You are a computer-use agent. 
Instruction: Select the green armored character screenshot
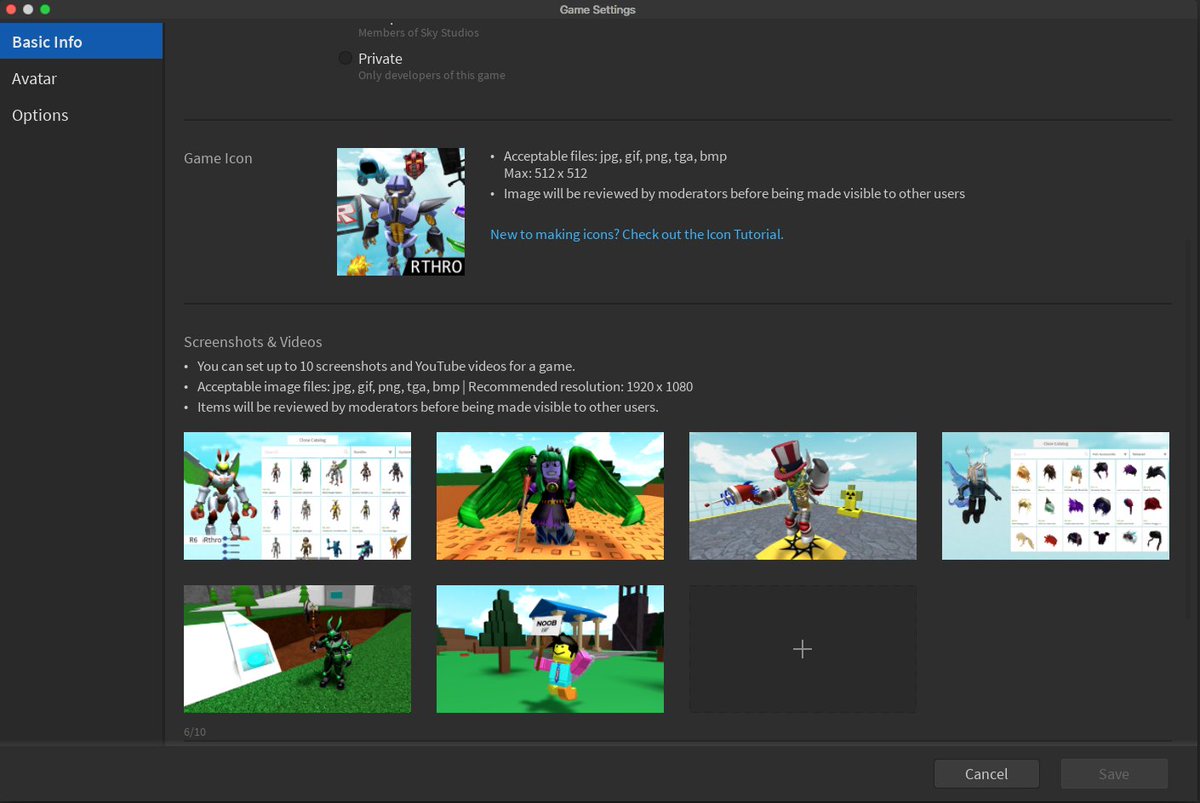click(296, 649)
